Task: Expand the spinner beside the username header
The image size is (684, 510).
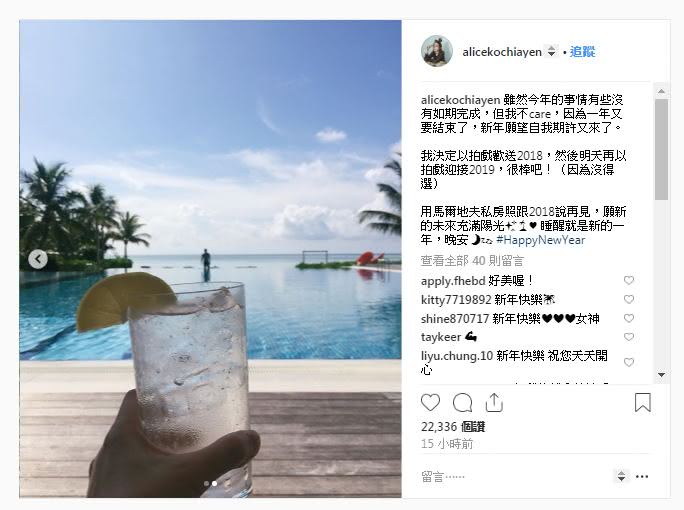Action: pyautogui.click(x=552, y=51)
